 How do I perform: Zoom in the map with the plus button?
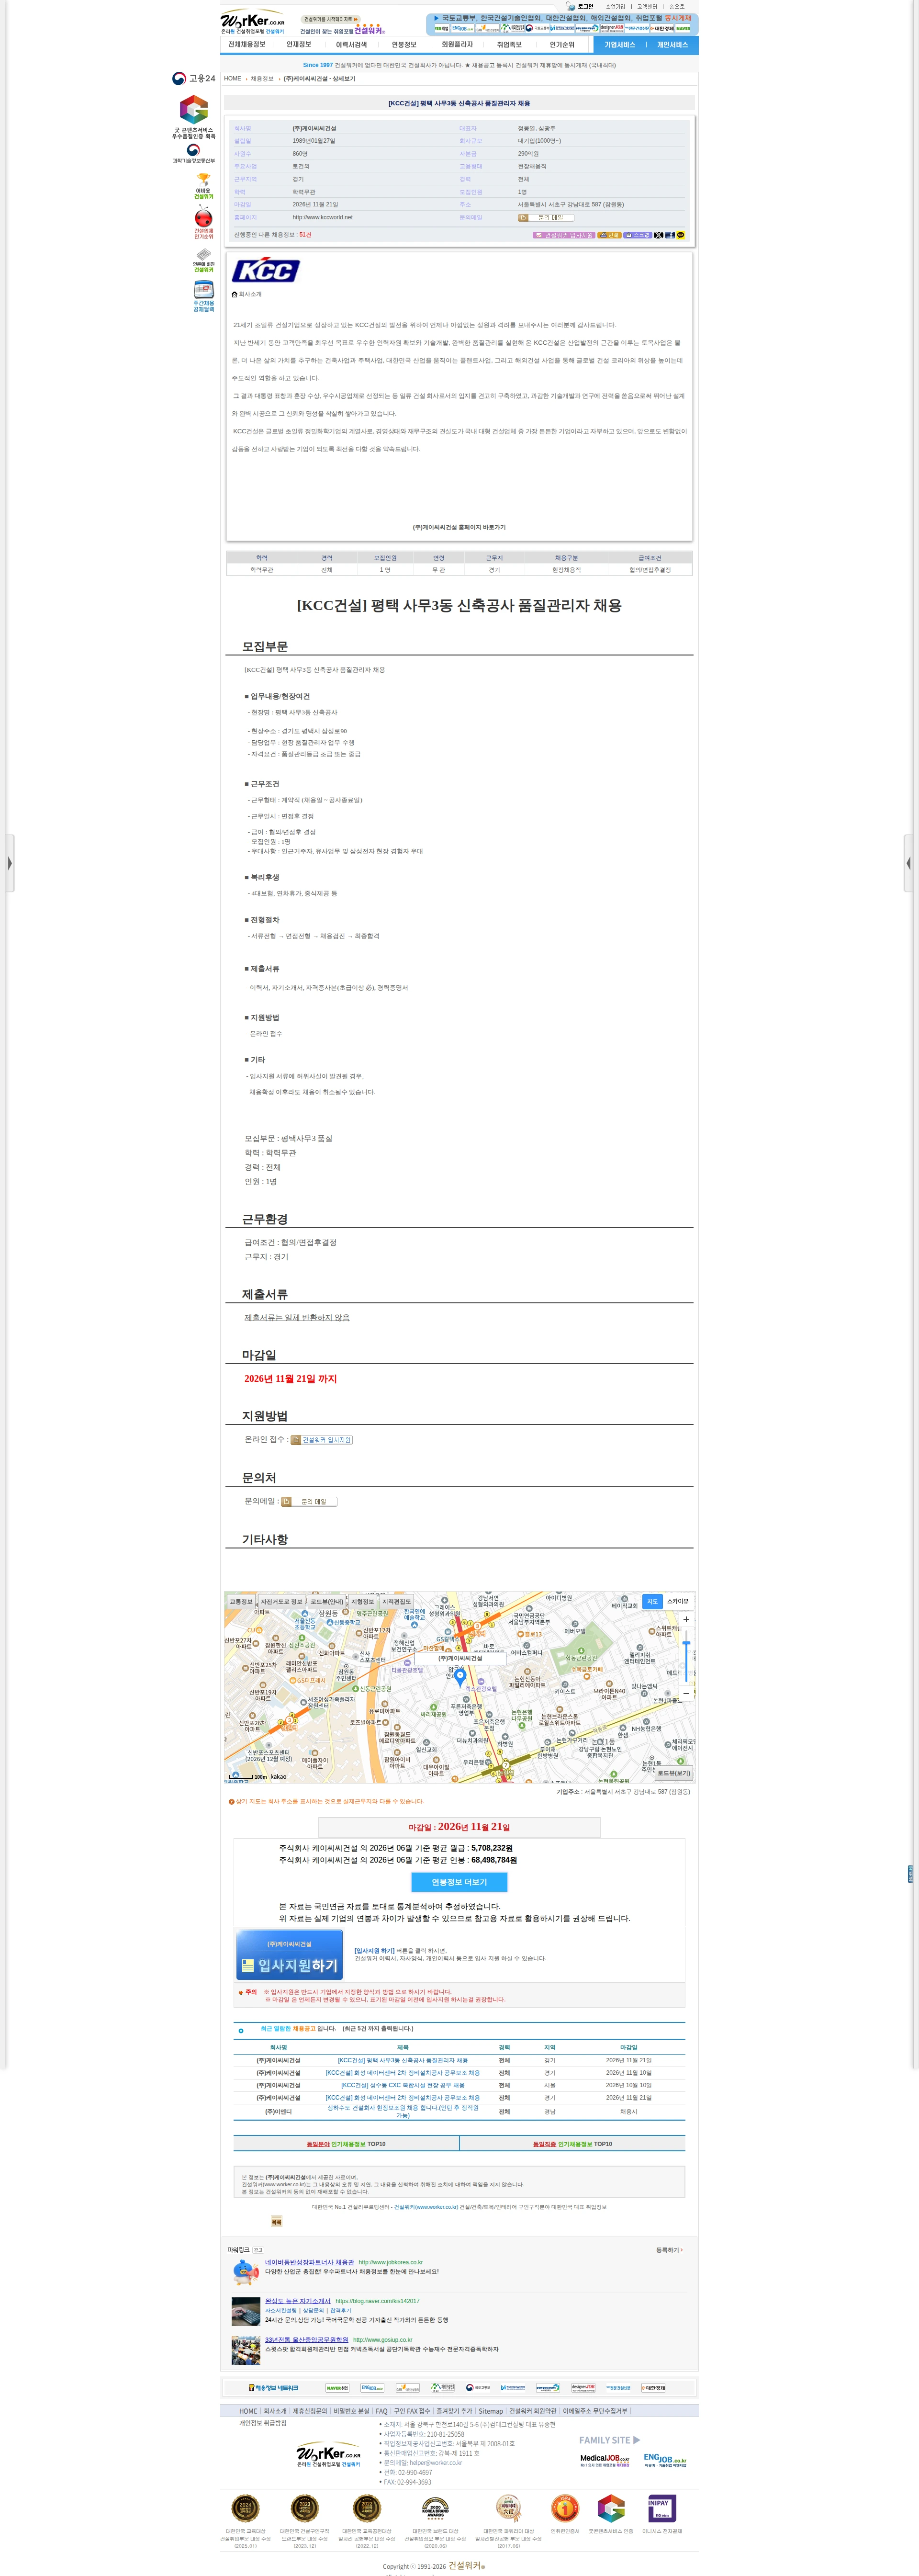tap(686, 1619)
